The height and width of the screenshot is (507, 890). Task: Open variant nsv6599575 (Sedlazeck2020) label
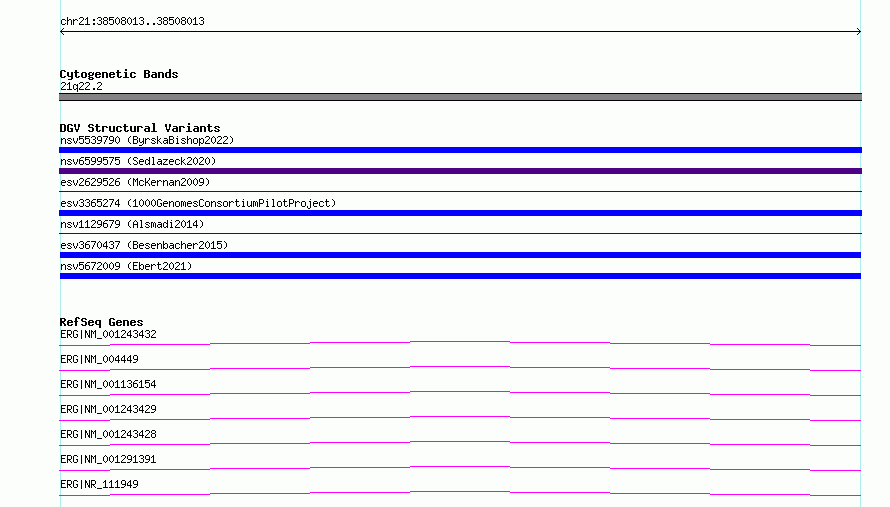point(138,161)
